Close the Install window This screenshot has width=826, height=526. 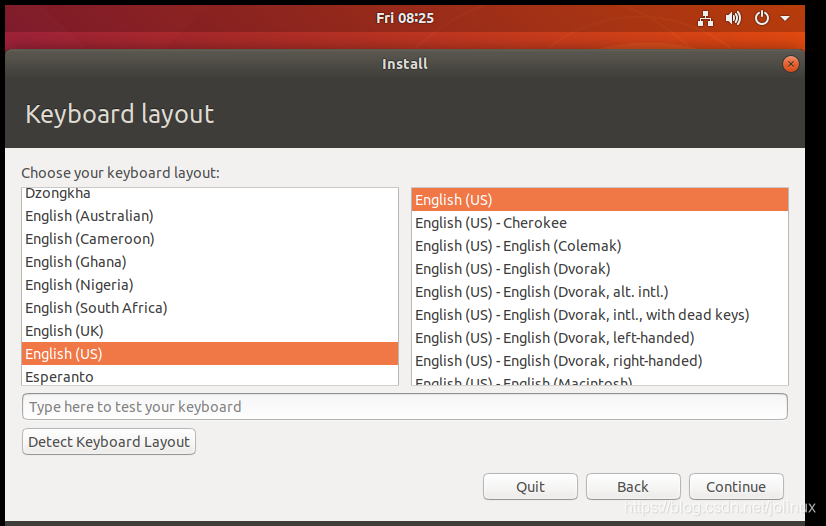(790, 64)
